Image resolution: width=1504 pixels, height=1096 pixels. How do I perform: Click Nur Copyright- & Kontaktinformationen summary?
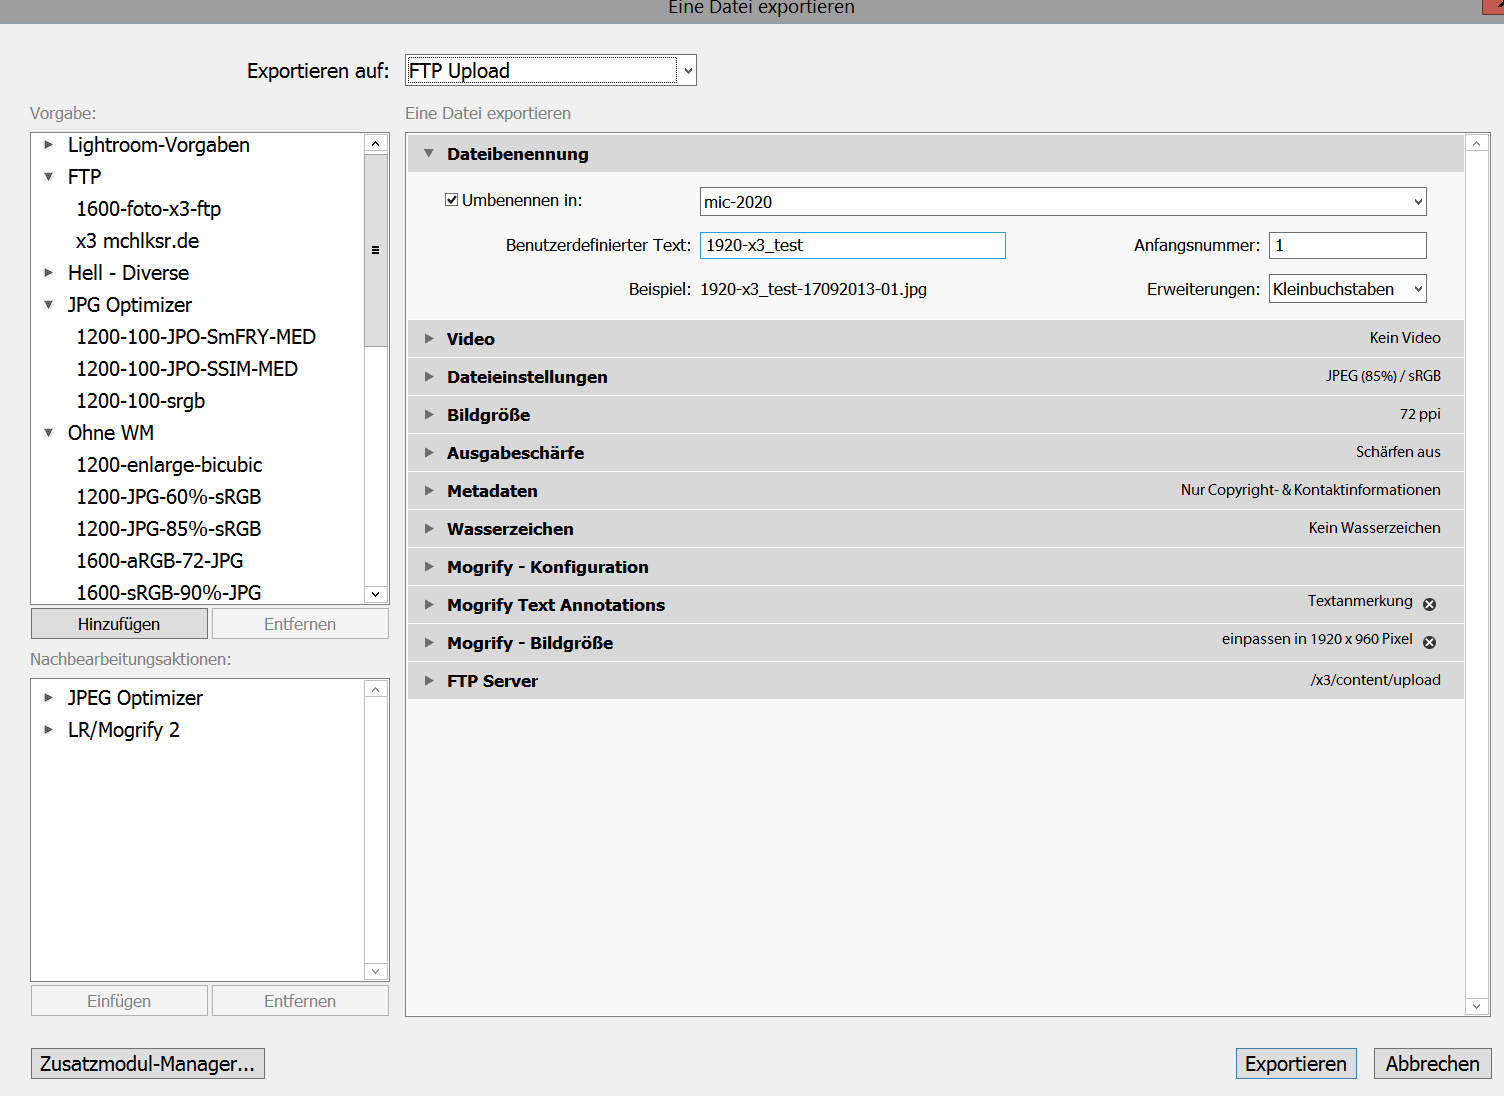tap(1310, 490)
